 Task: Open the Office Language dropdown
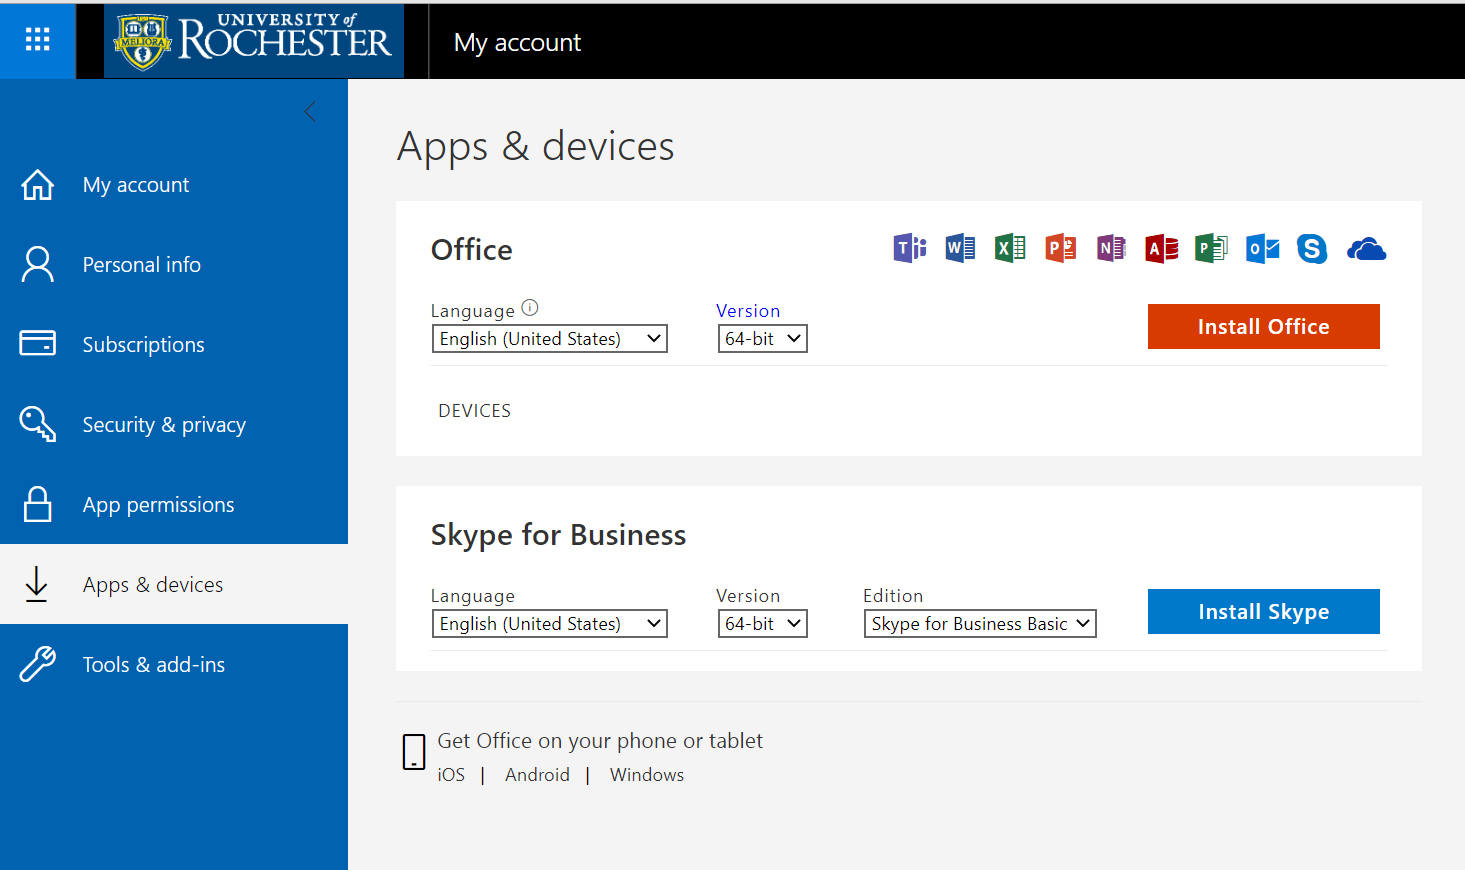coord(550,339)
